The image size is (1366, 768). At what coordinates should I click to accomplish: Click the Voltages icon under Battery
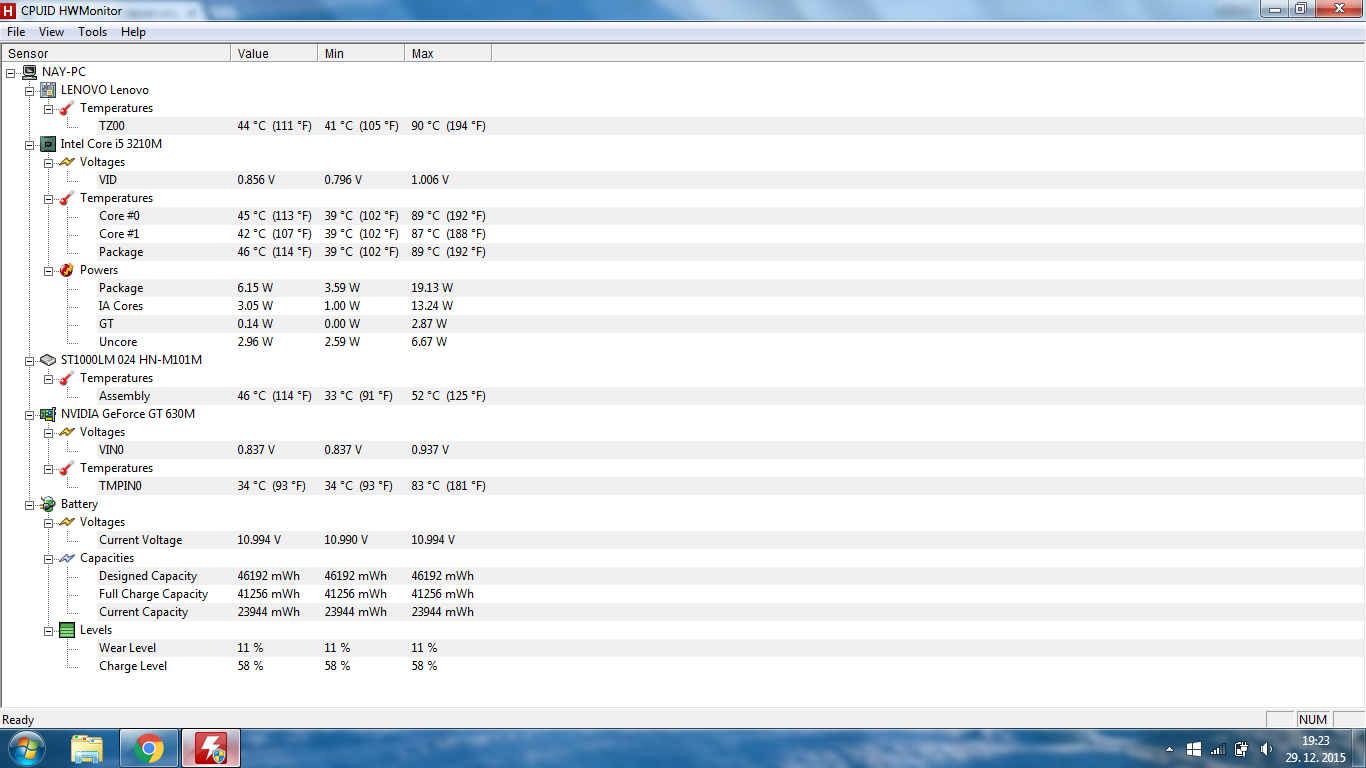67,522
